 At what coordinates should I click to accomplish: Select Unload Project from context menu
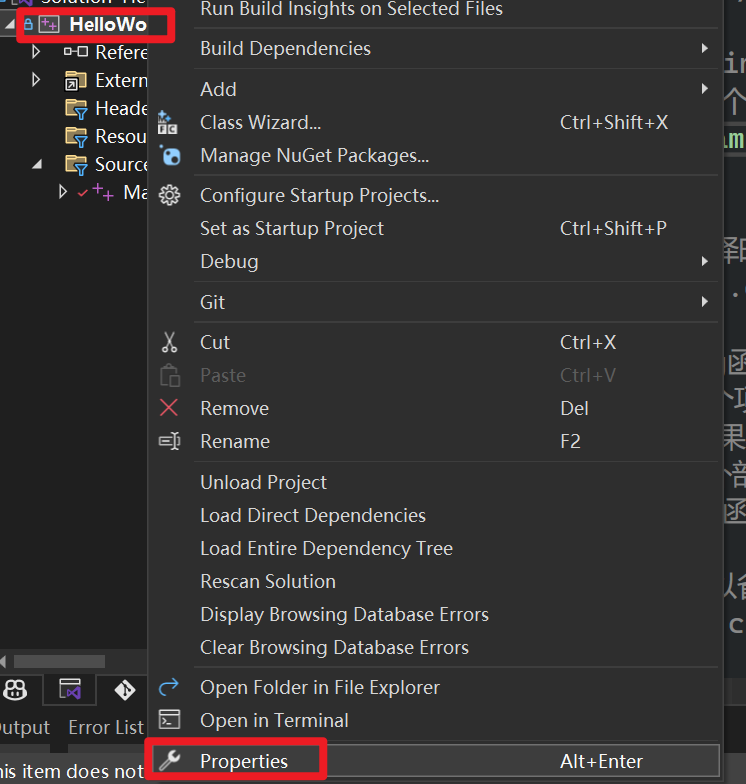(x=263, y=482)
